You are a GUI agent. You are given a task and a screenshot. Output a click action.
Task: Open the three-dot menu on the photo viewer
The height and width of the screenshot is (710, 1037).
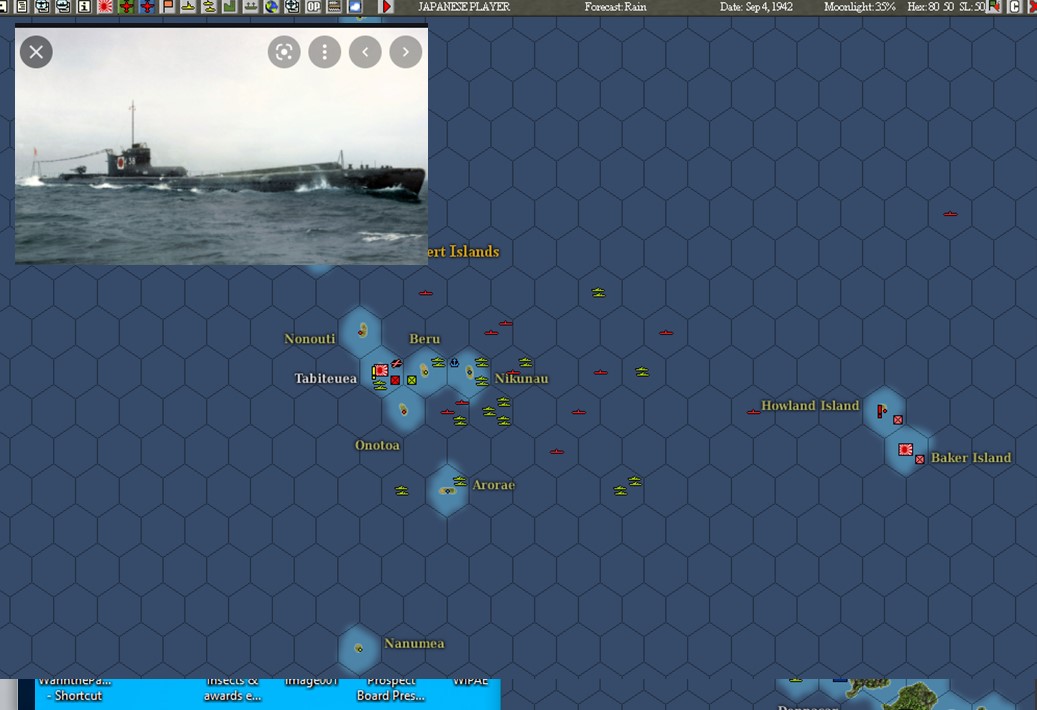[x=324, y=51]
